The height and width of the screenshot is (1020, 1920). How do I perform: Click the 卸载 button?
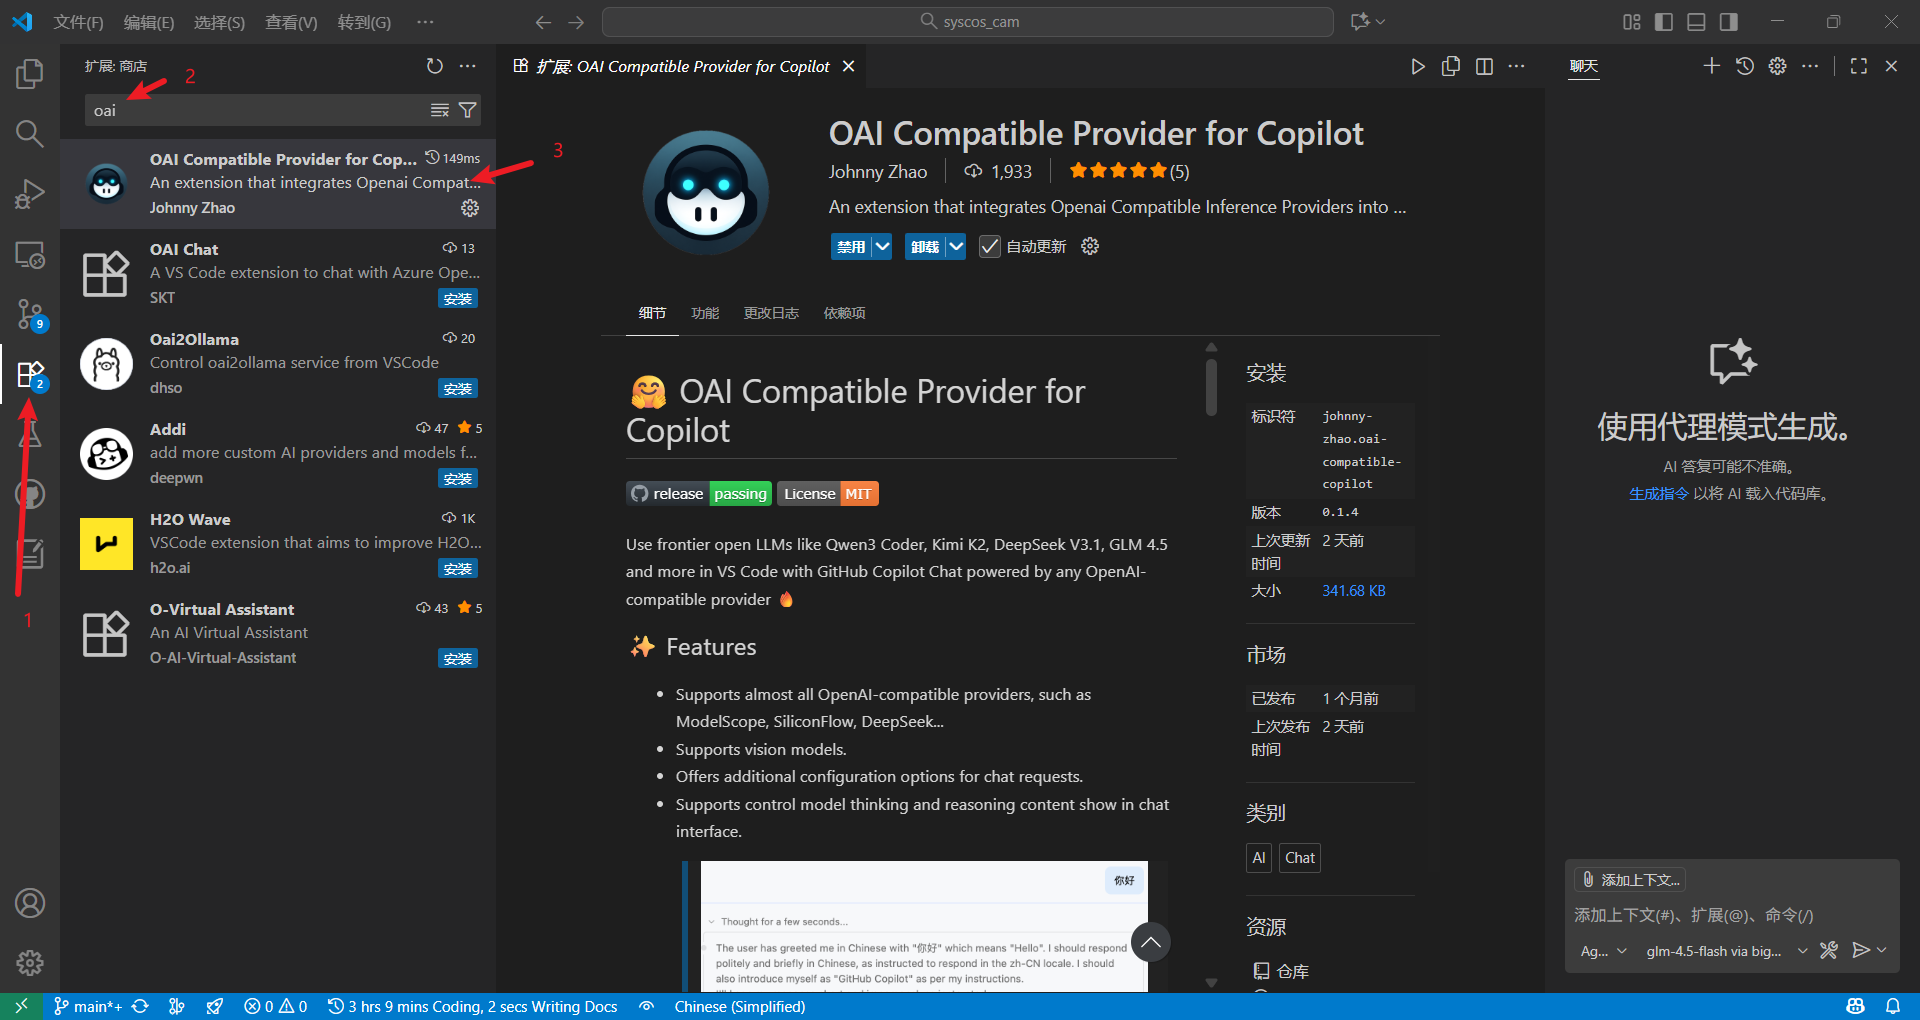click(x=925, y=246)
